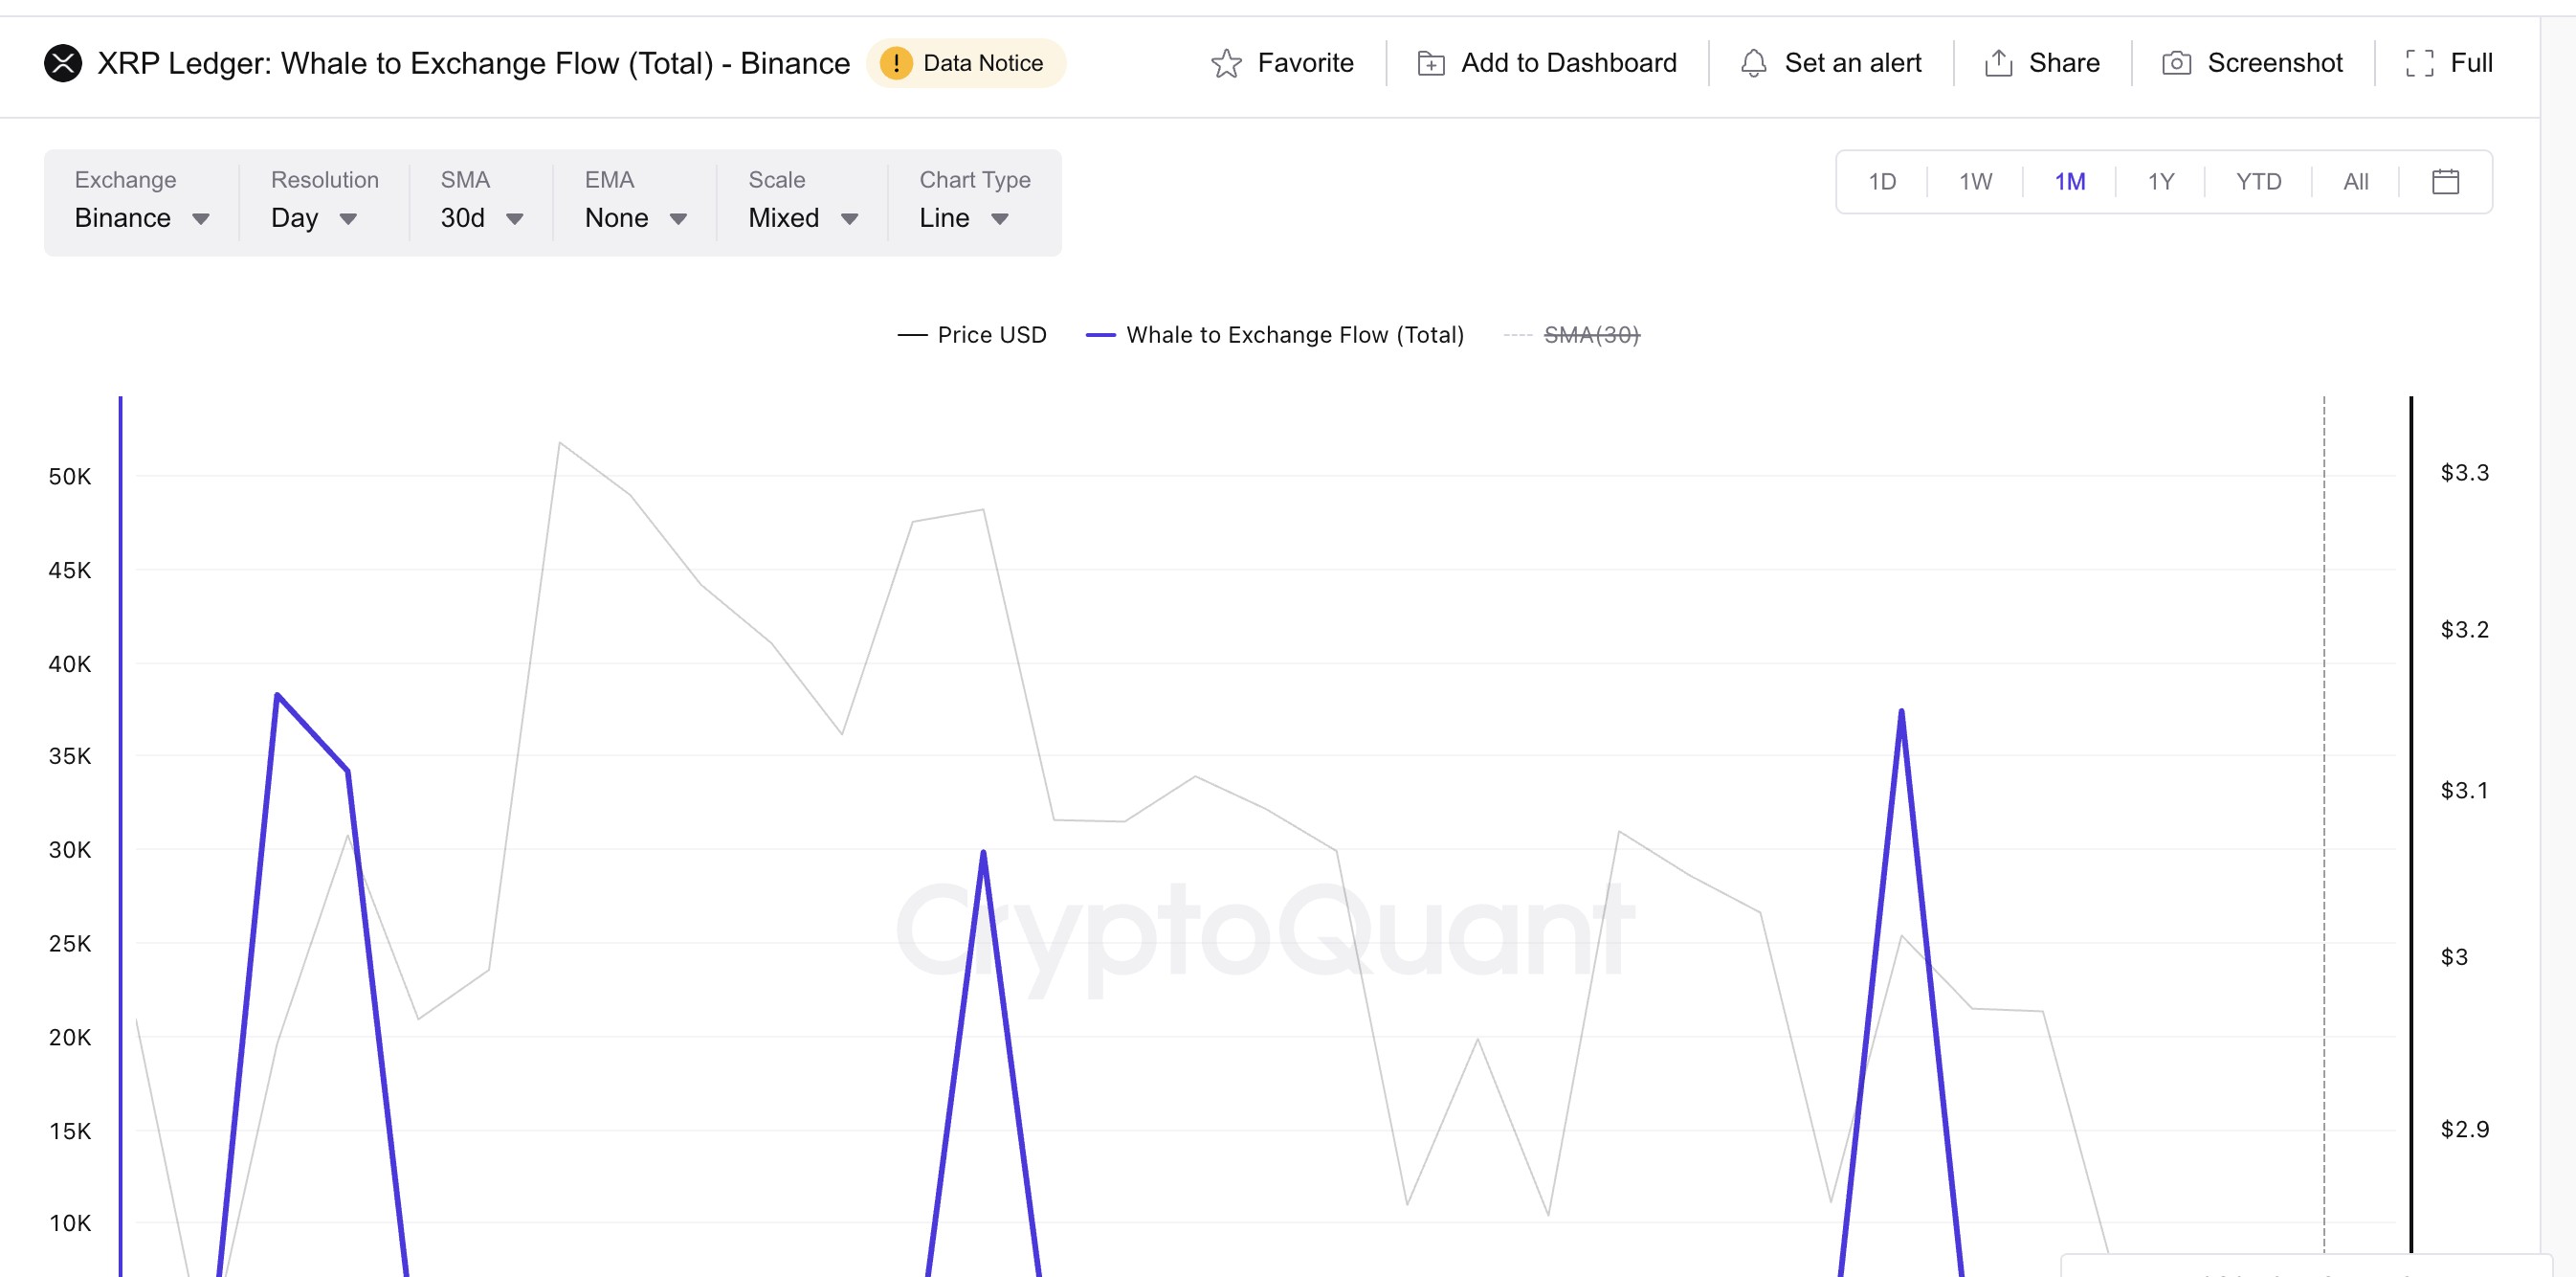The image size is (2576, 1277).
Task: Re-enable the SMA(30) legend series
Action: 1572,335
